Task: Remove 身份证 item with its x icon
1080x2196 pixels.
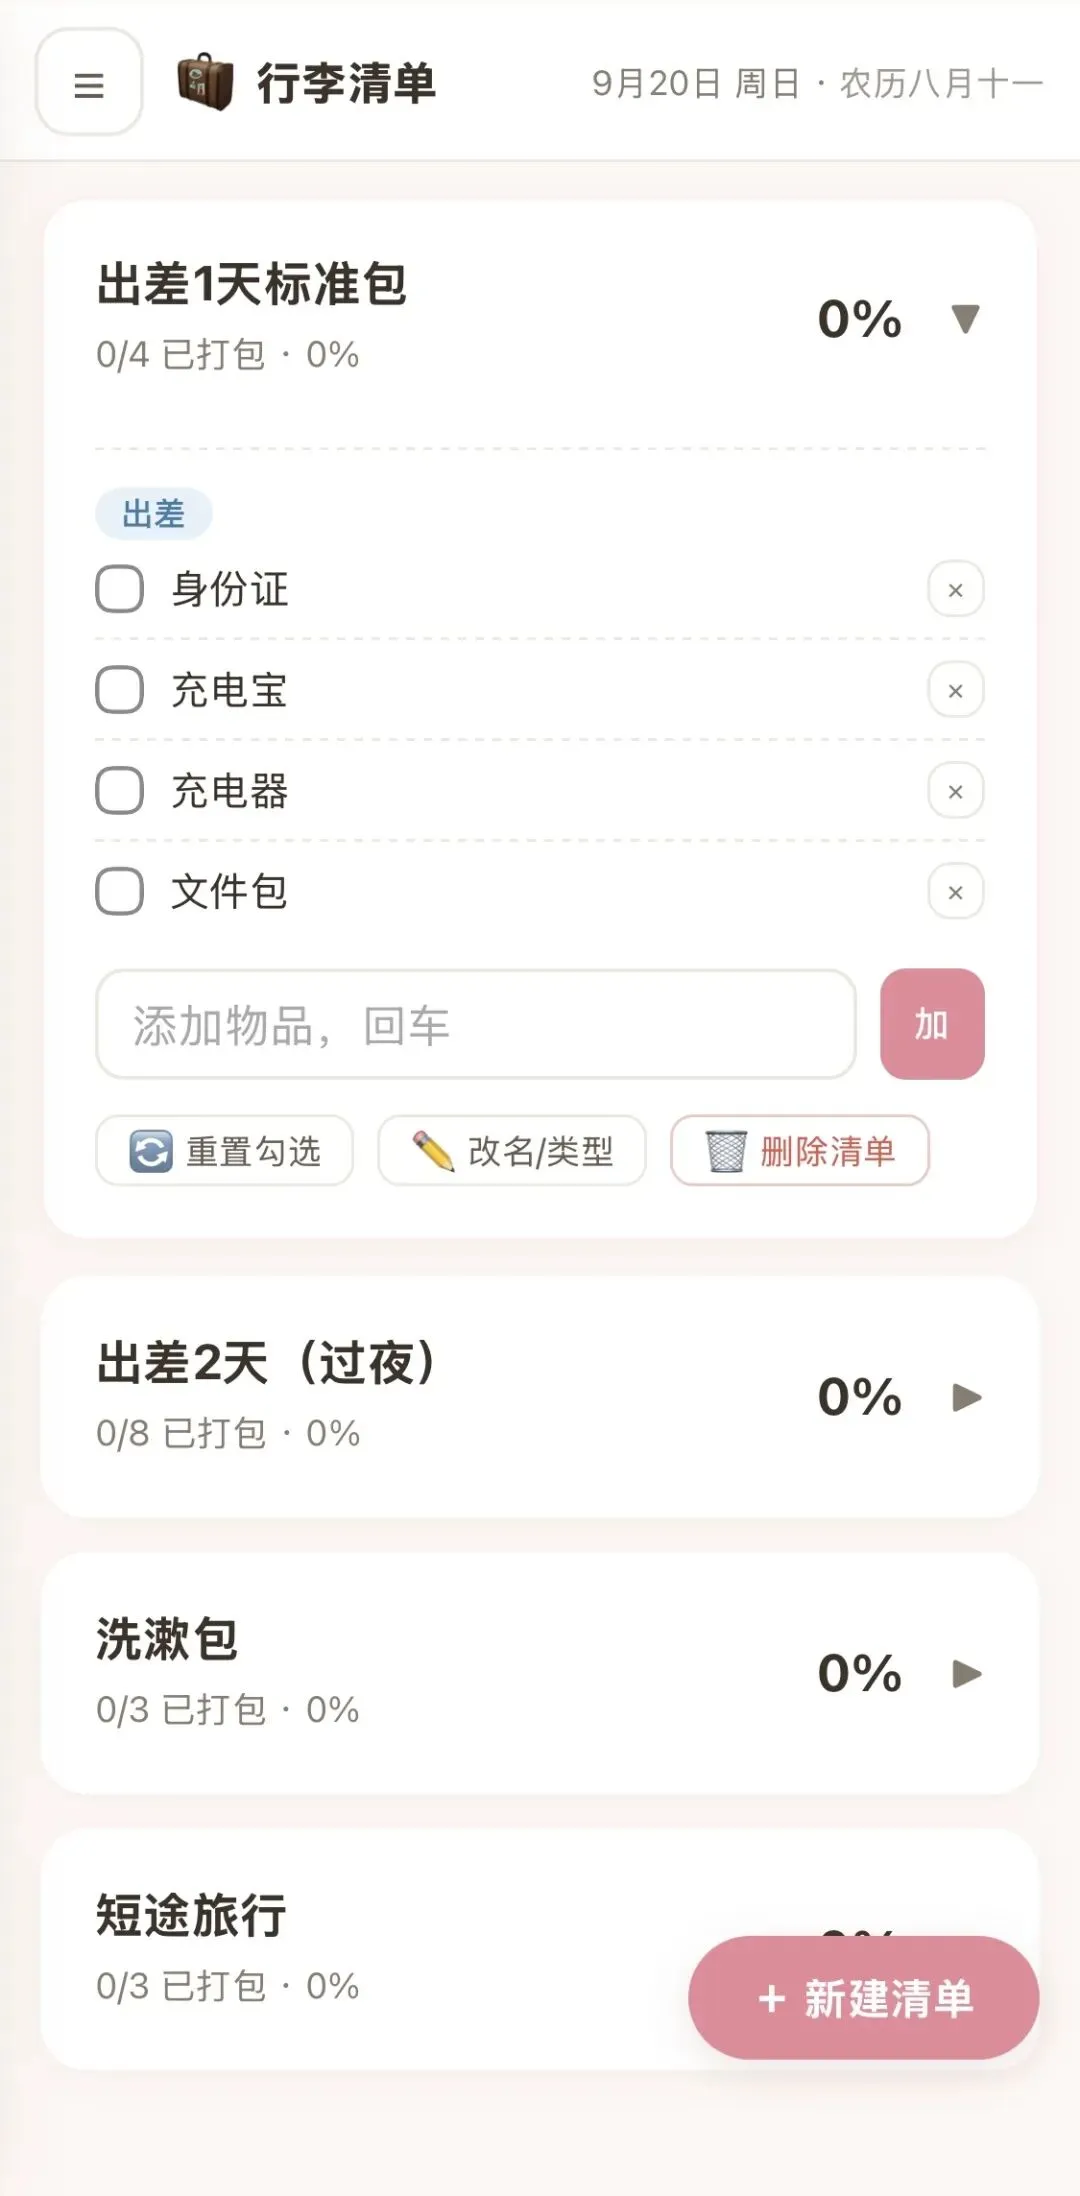Action: (x=955, y=589)
